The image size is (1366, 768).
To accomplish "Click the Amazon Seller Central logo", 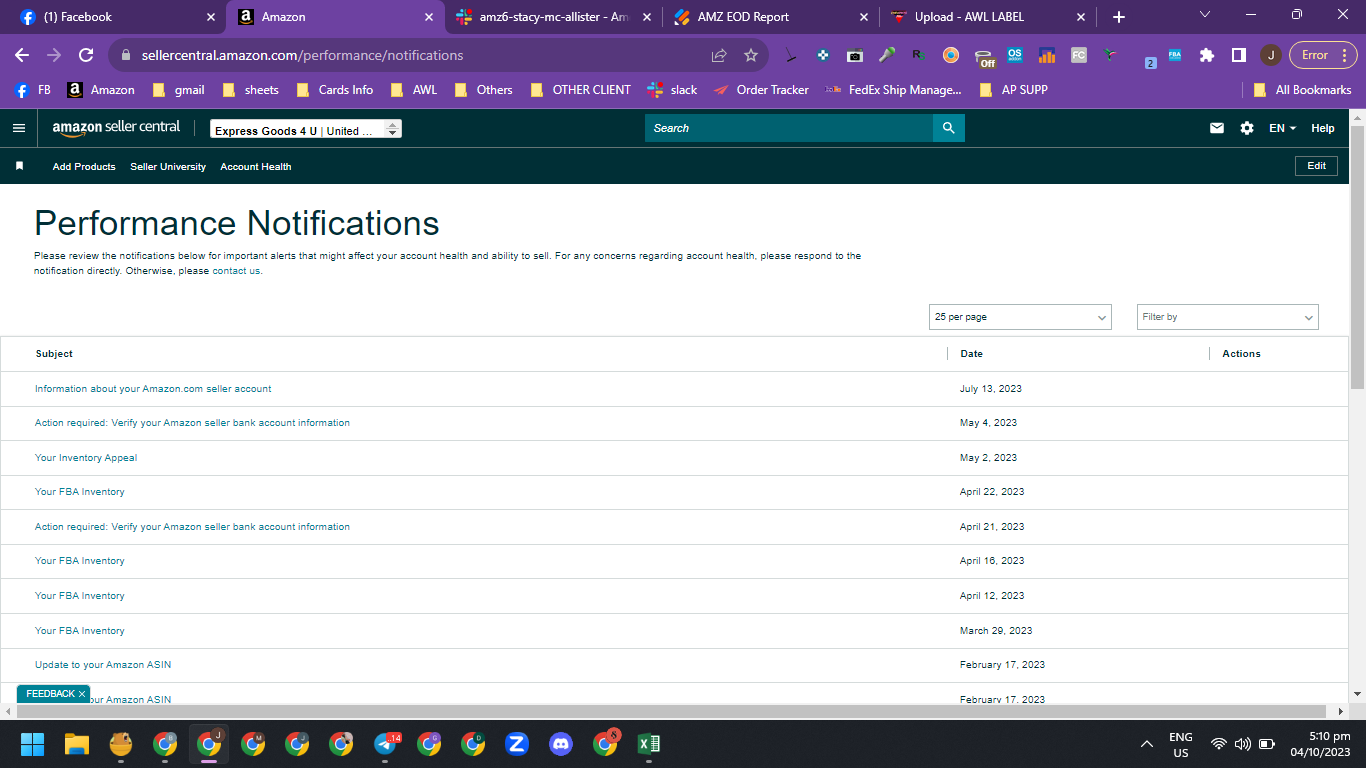I will tap(116, 128).
